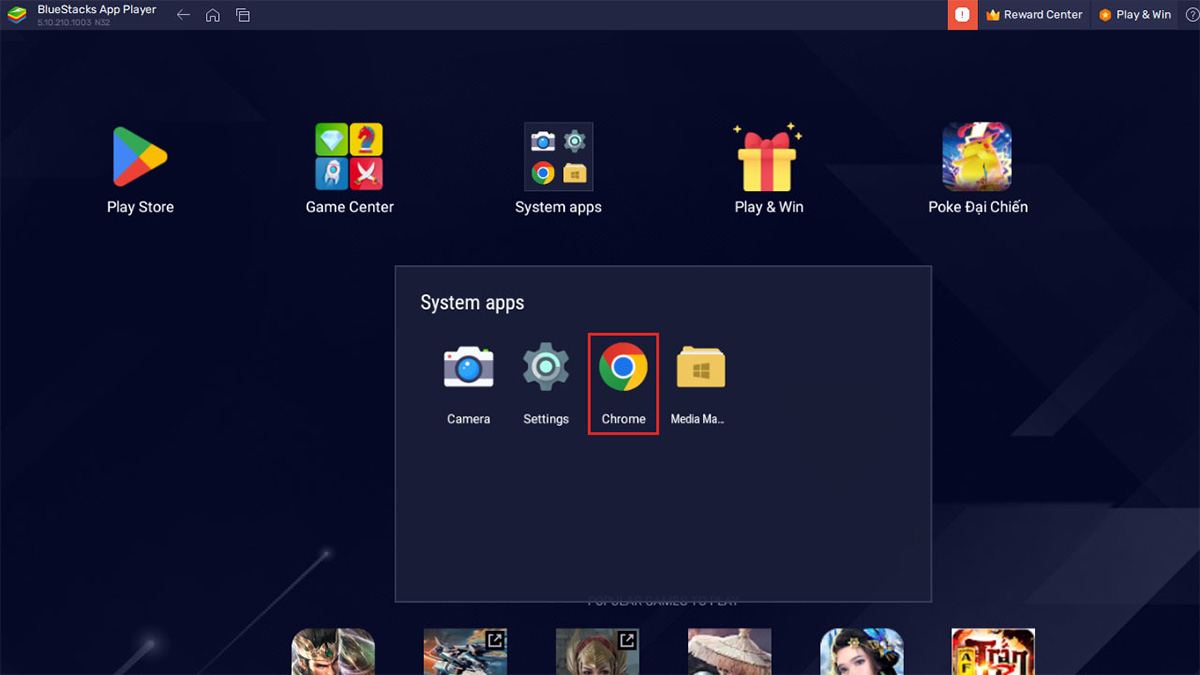Screen dimensions: 1200x675
Task: Open the spaceship game thumbnail
Action: (465, 651)
